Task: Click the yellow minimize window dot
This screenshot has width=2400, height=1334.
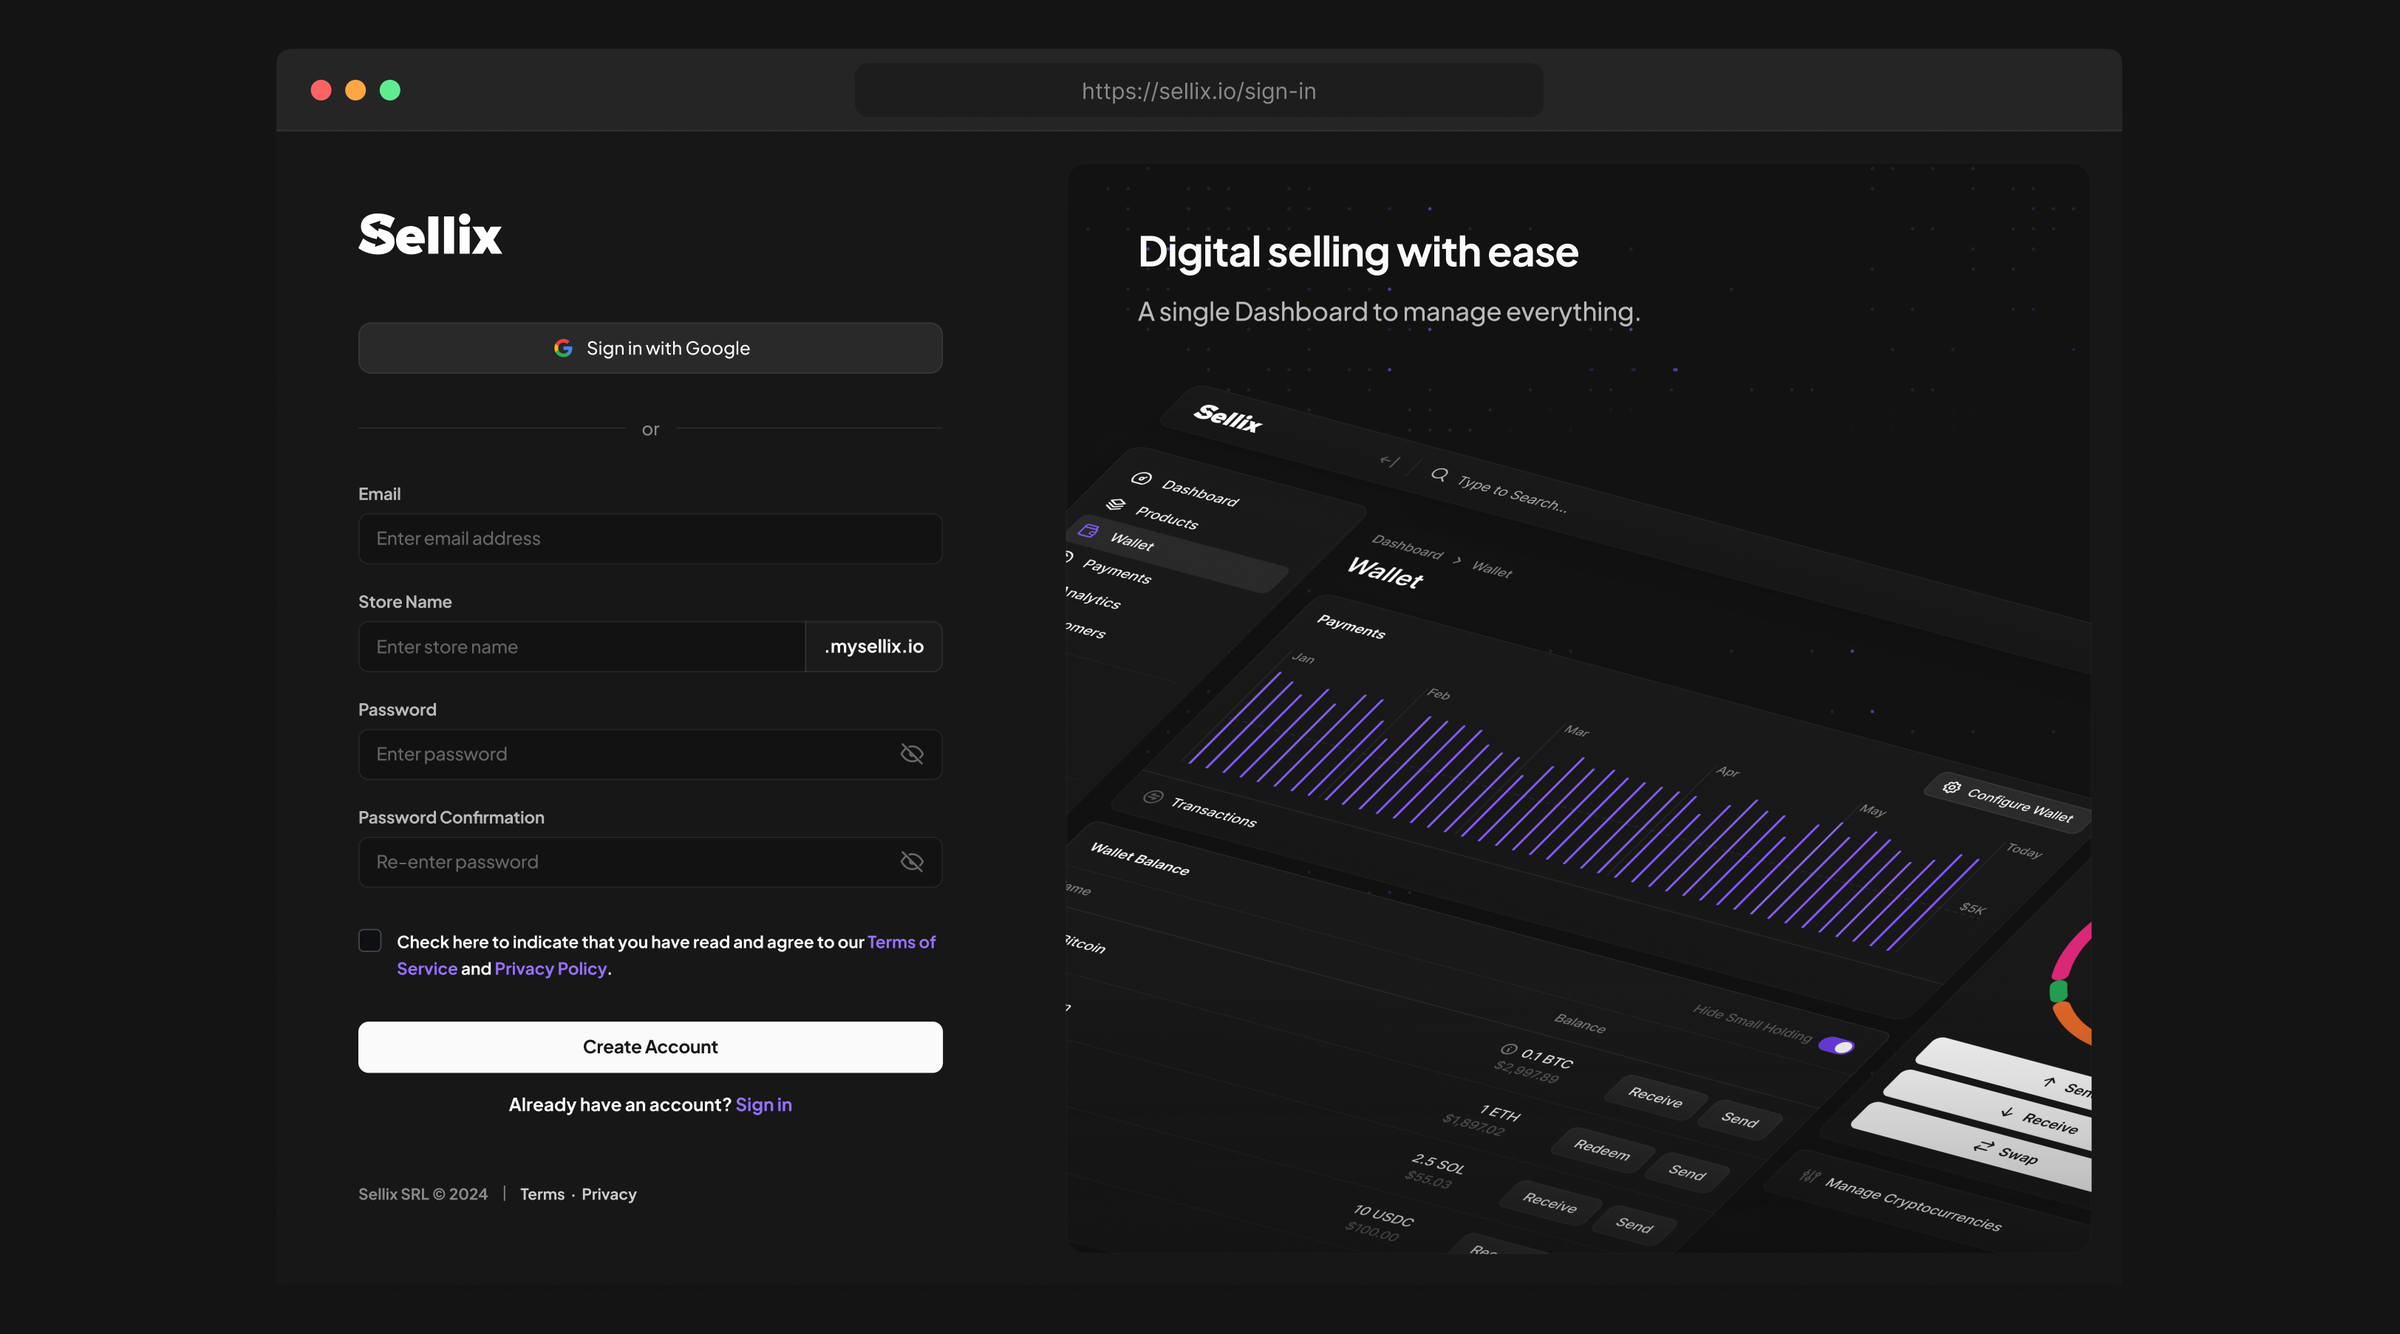Action: coord(355,90)
